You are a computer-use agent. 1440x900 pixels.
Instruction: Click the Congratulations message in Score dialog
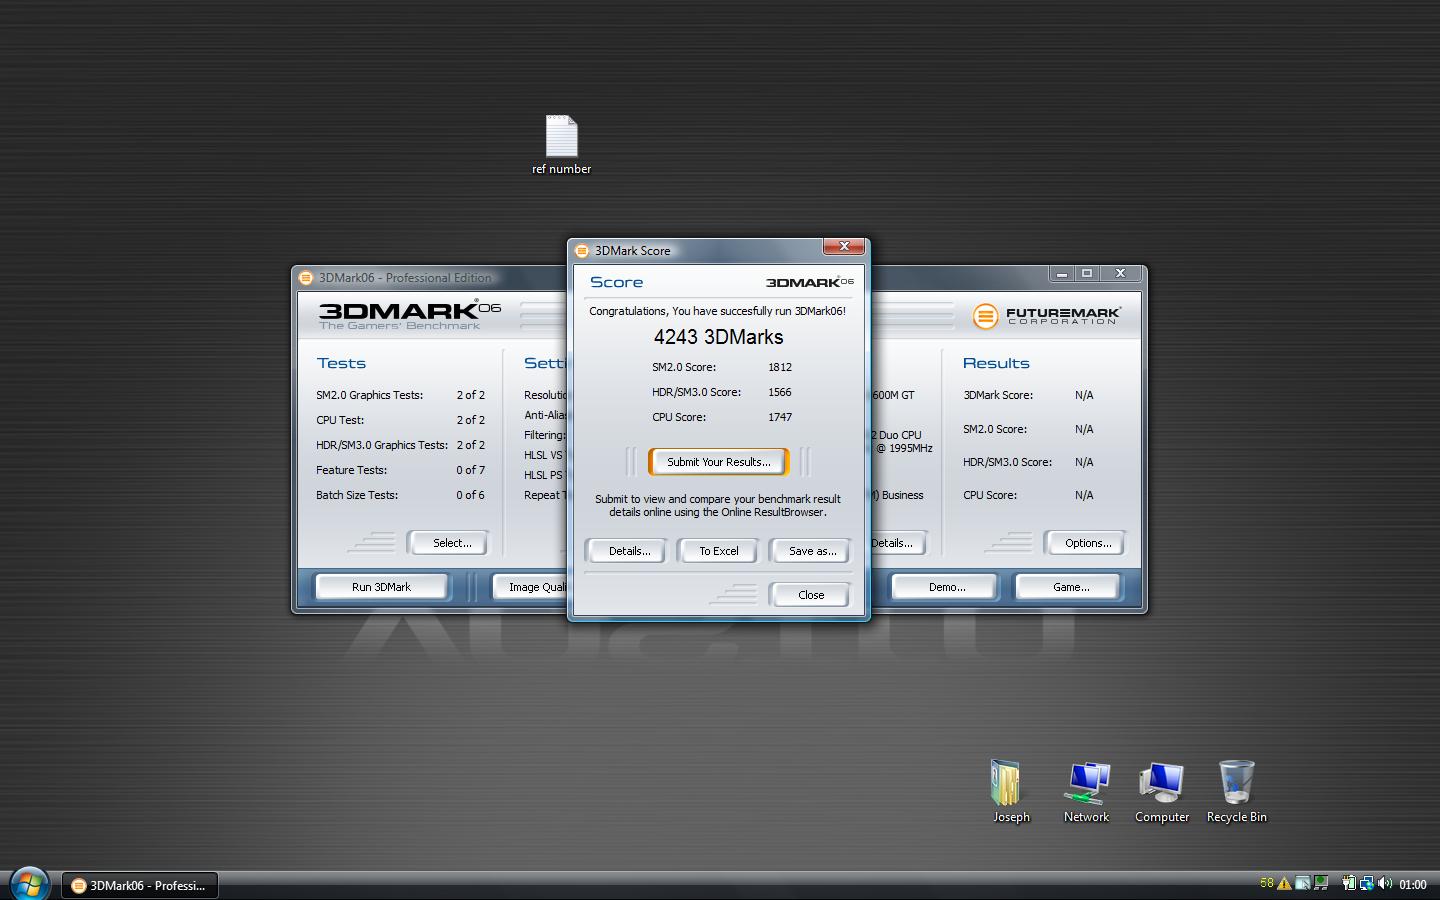(x=718, y=311)
